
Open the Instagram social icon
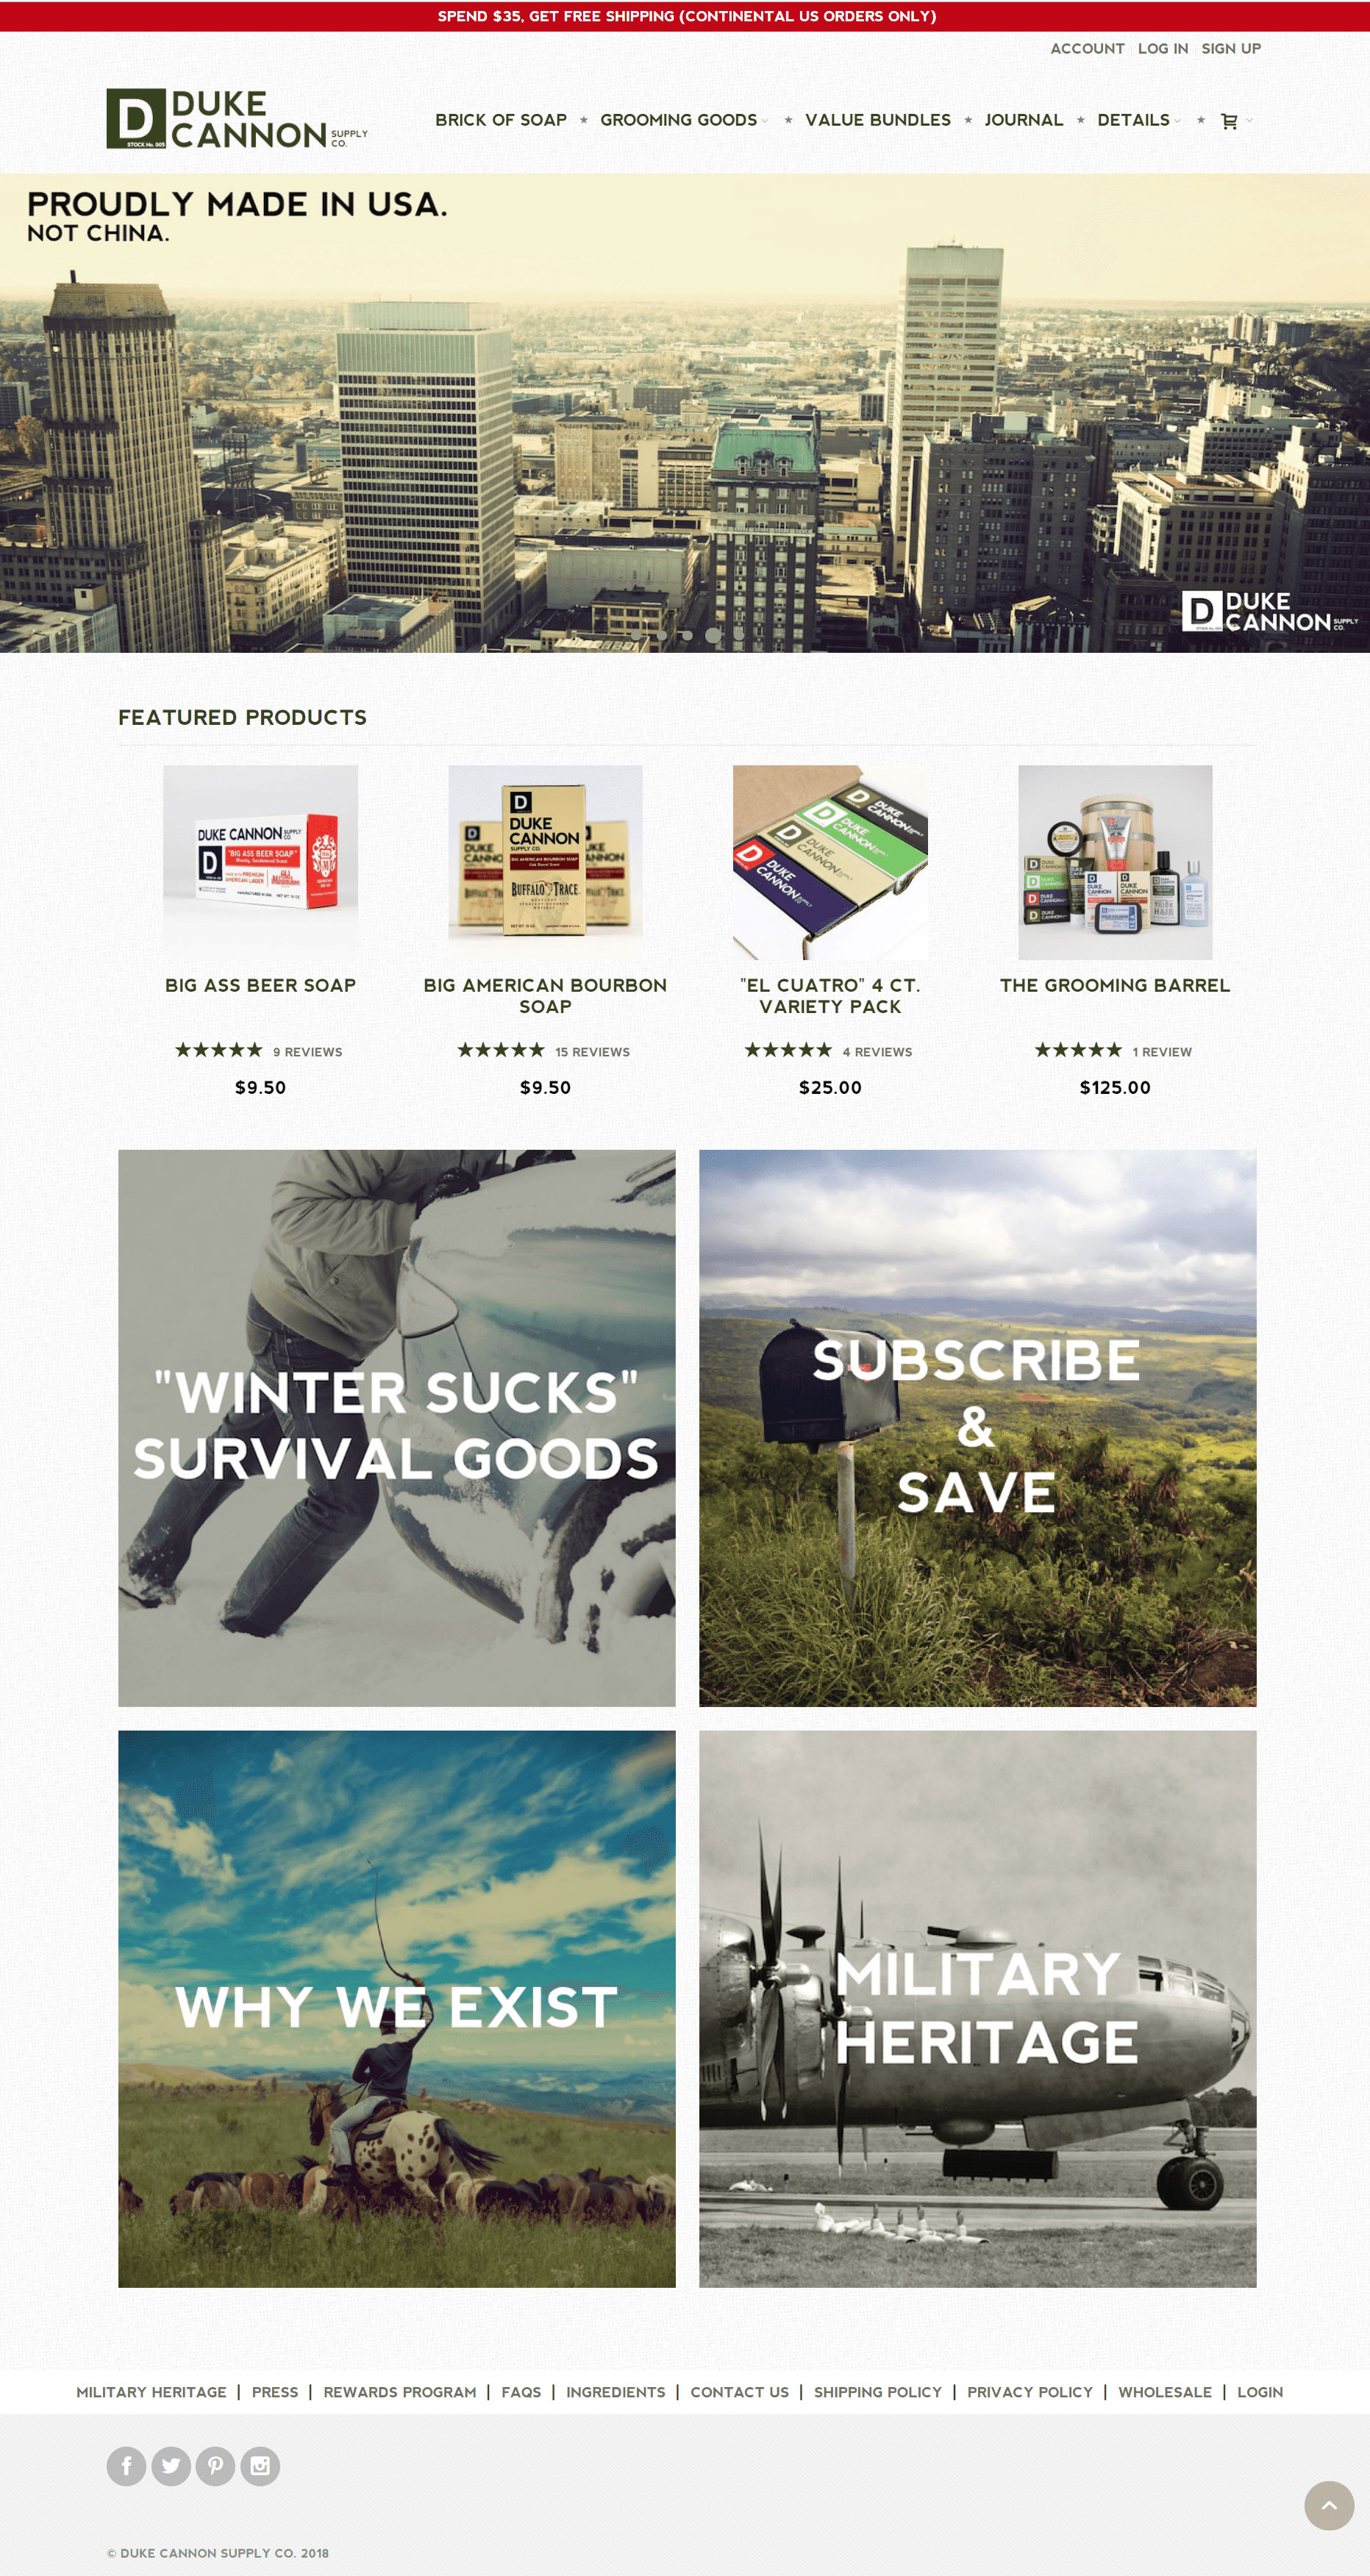click(260, 2465)
